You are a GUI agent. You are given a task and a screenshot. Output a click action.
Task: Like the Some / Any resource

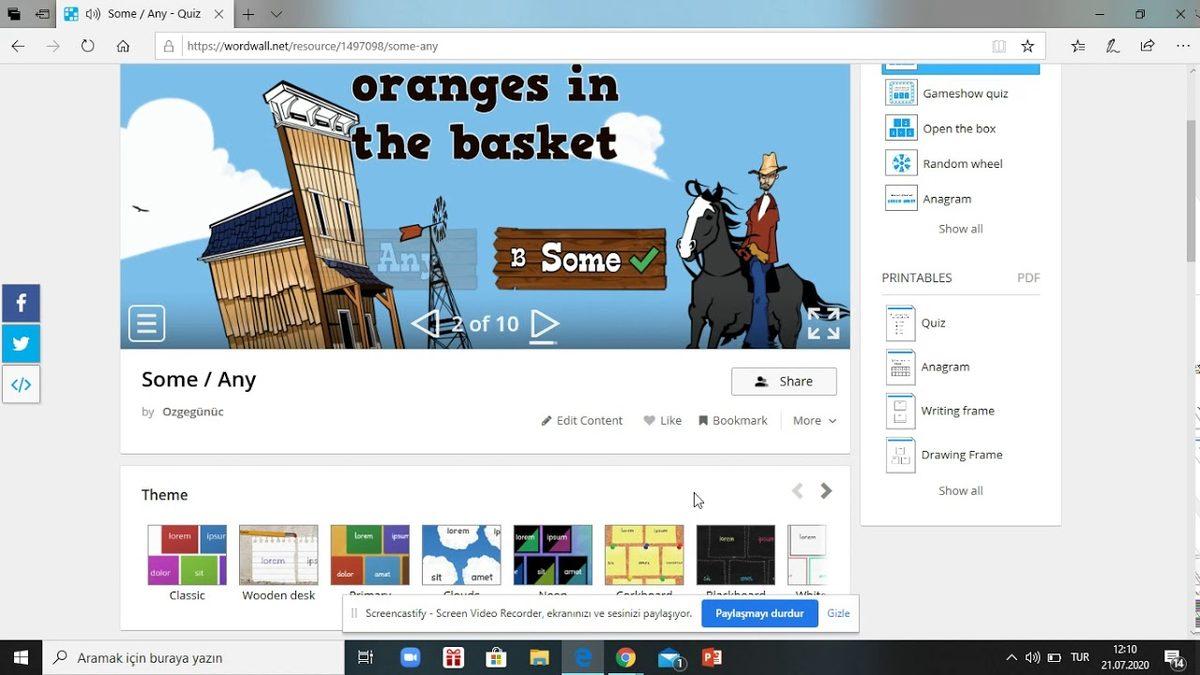pos(662,420)
